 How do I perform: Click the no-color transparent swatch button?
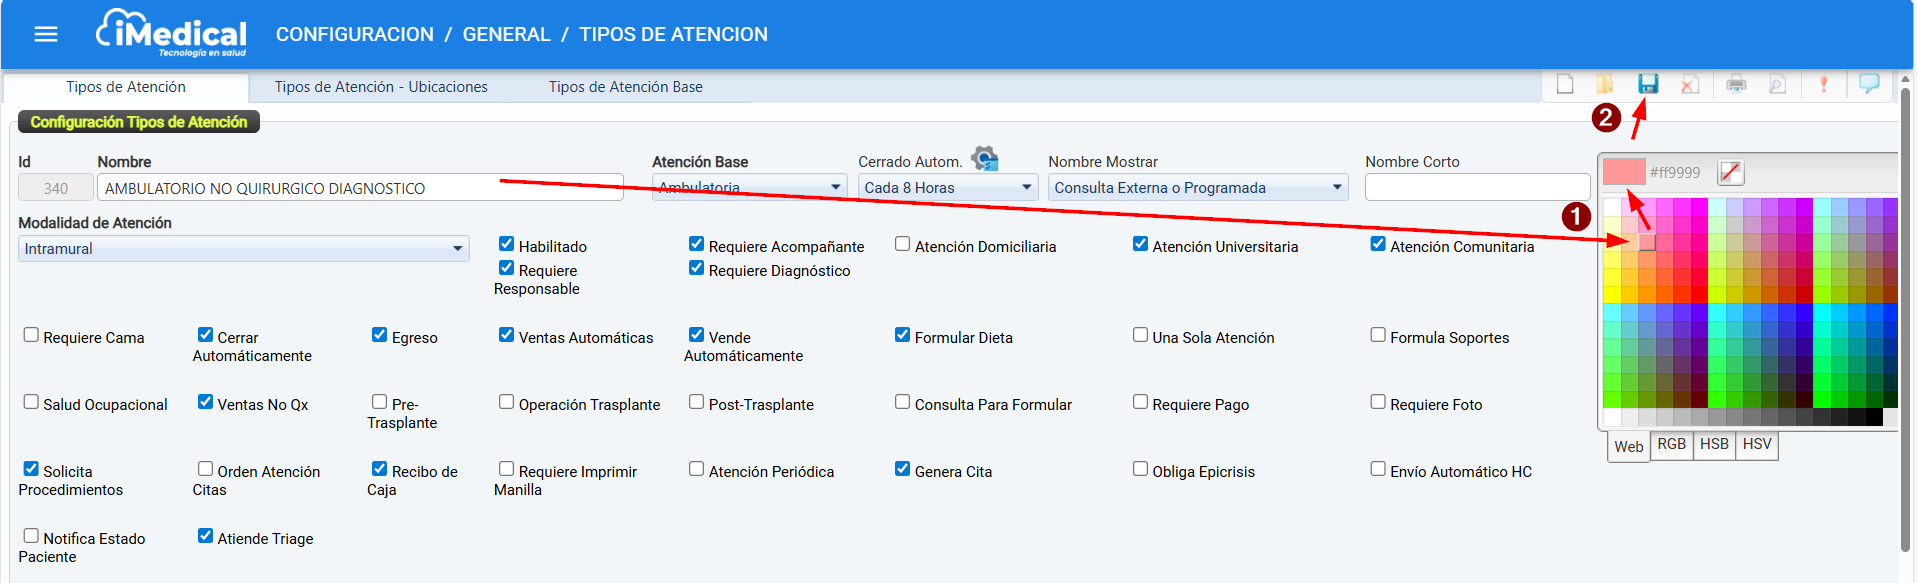pos(1730,172)
